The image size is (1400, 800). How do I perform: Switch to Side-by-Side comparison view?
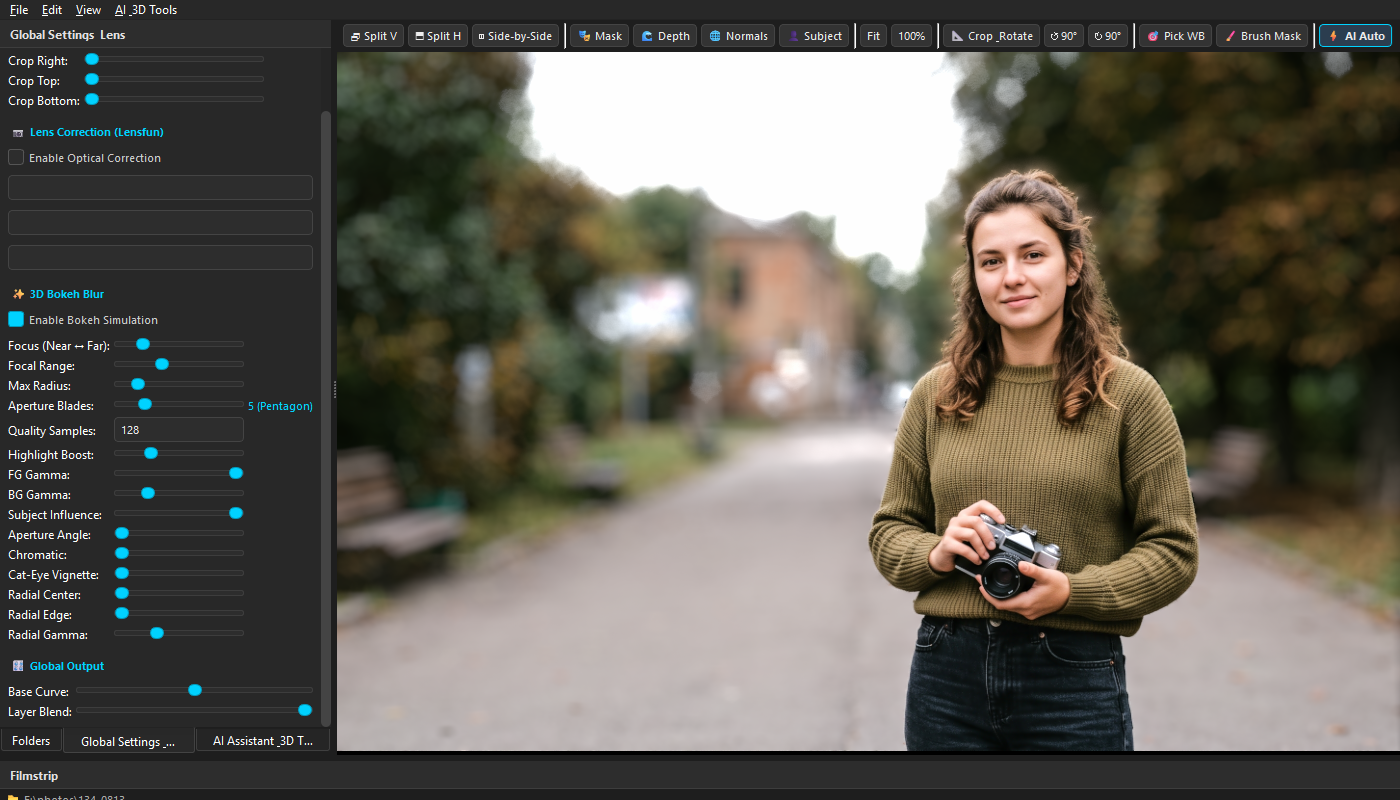click(x=515, y=36)
